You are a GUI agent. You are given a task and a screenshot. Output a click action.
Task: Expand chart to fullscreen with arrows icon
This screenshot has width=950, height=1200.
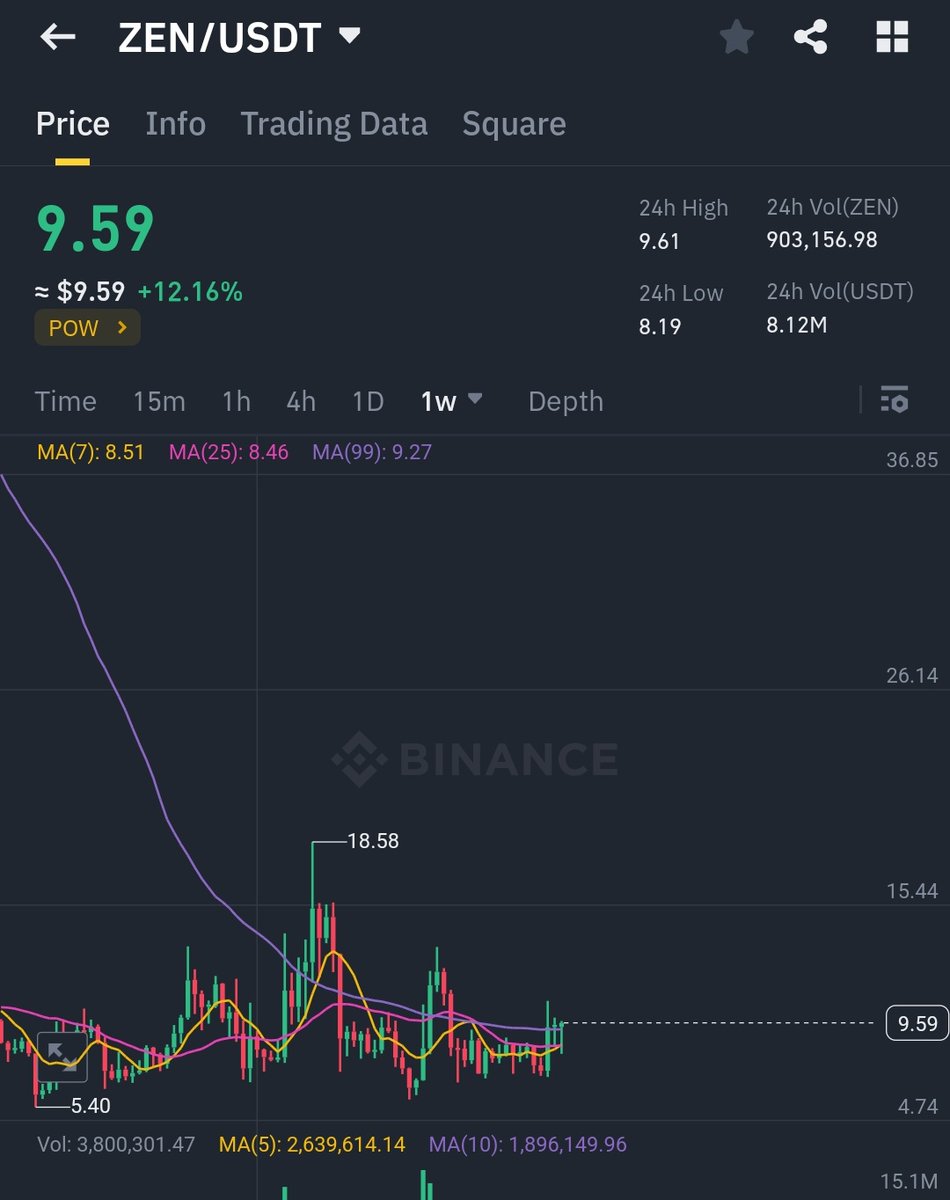[x=62, y=1057]
